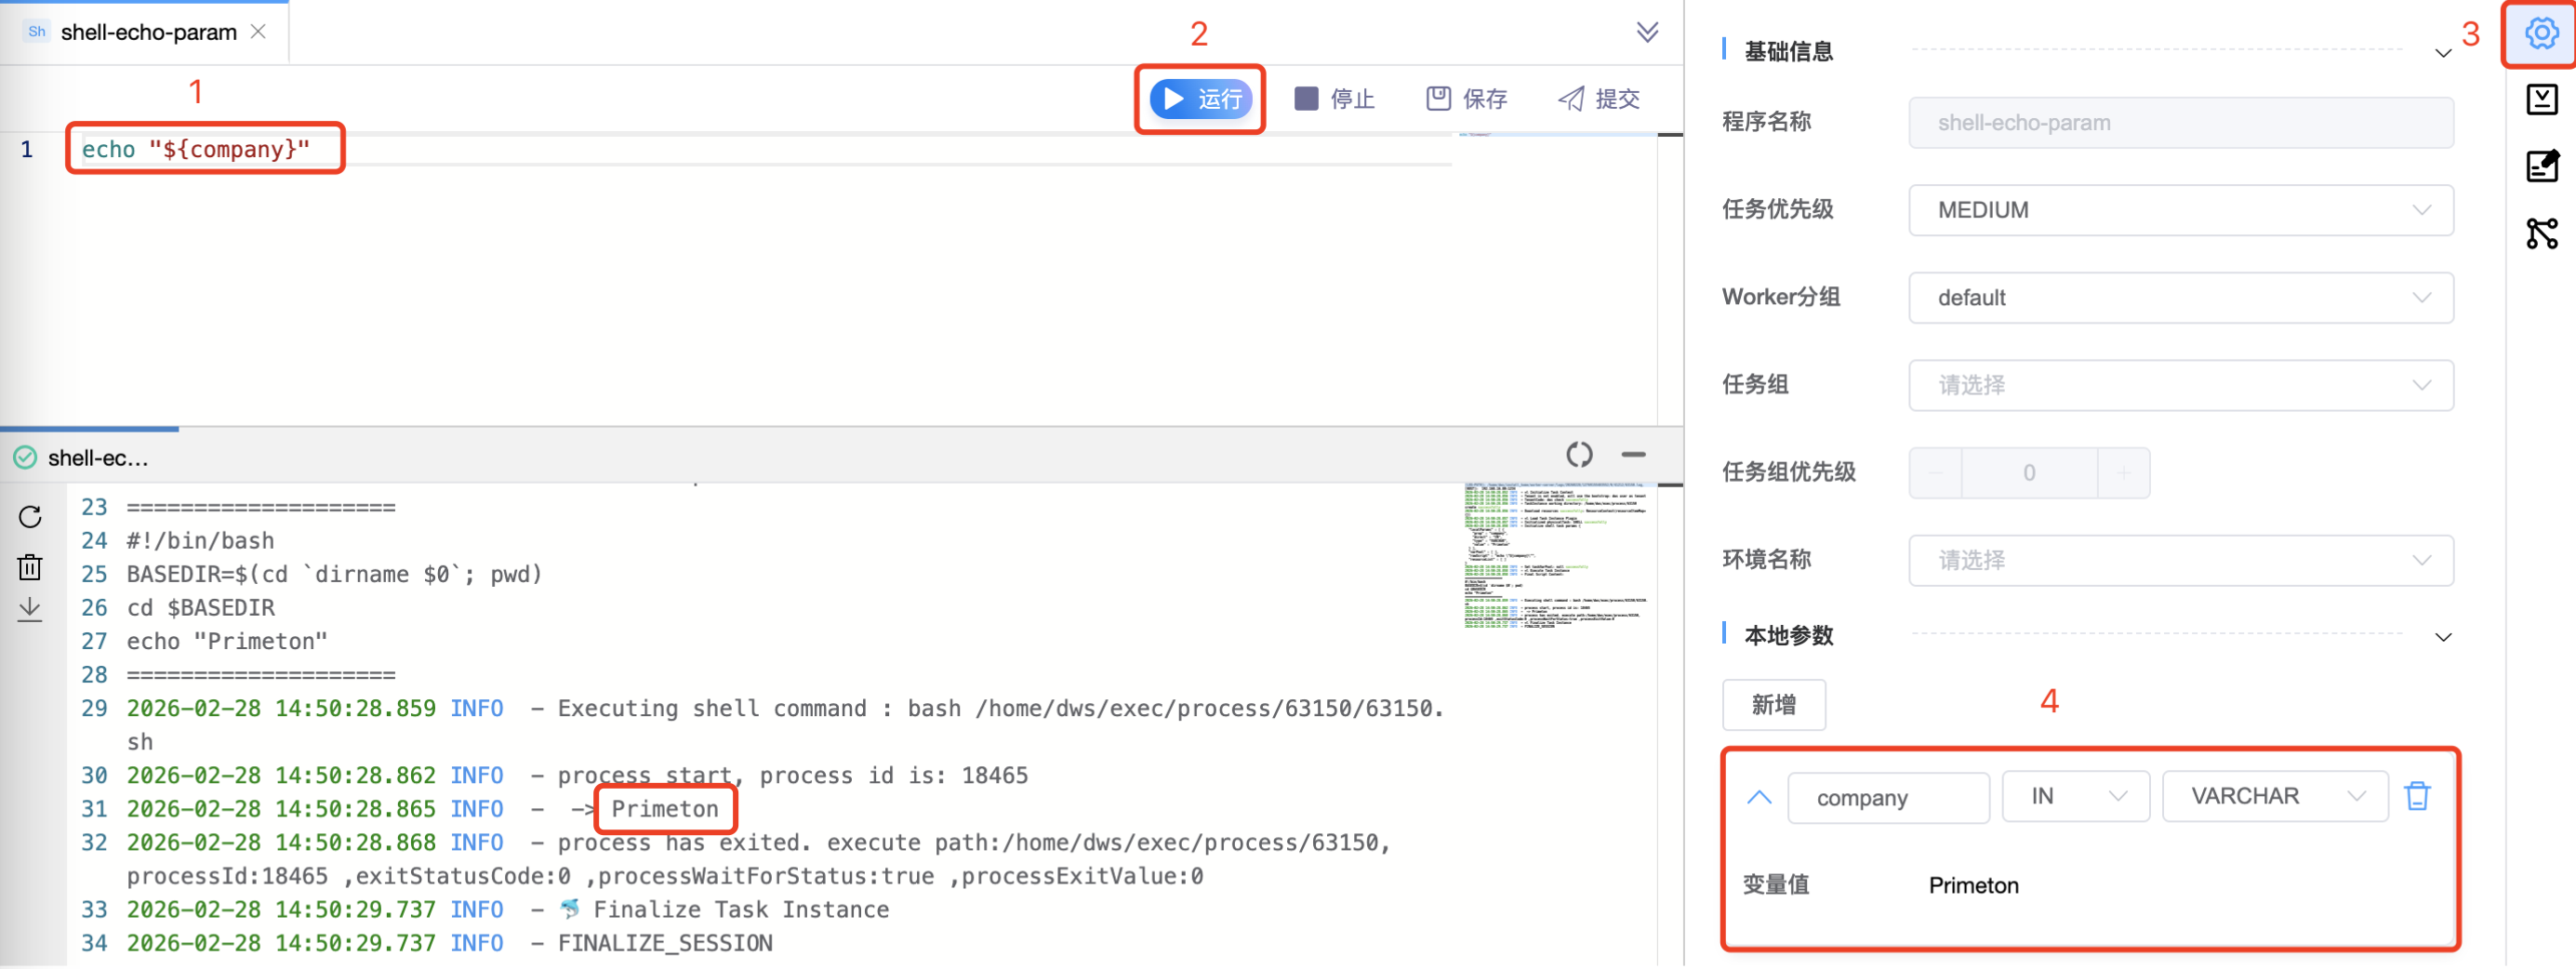2576x969 pixels.
Task: Submit the script with the 提交 button
Action: (x=1598, y=99)
